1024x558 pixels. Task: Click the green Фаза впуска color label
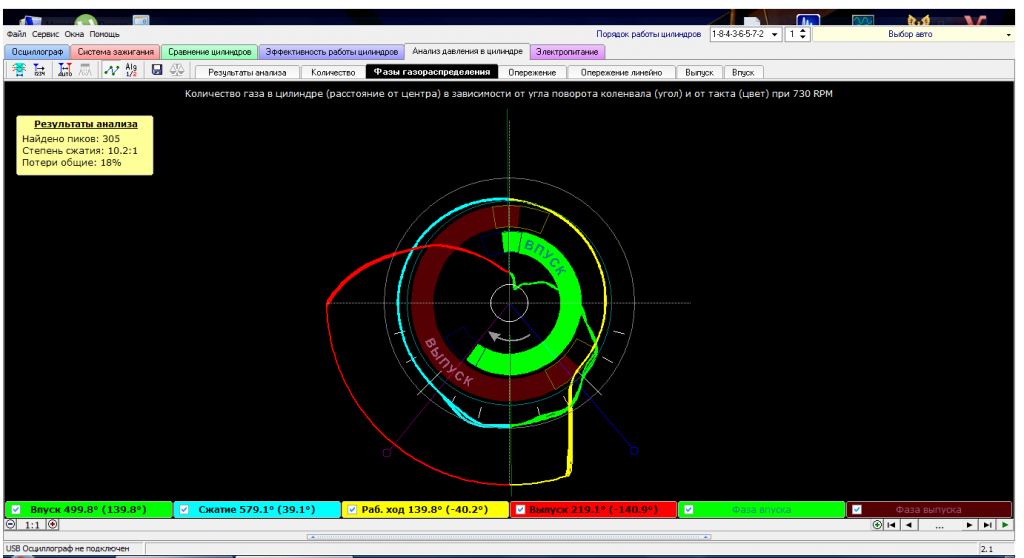761,510
